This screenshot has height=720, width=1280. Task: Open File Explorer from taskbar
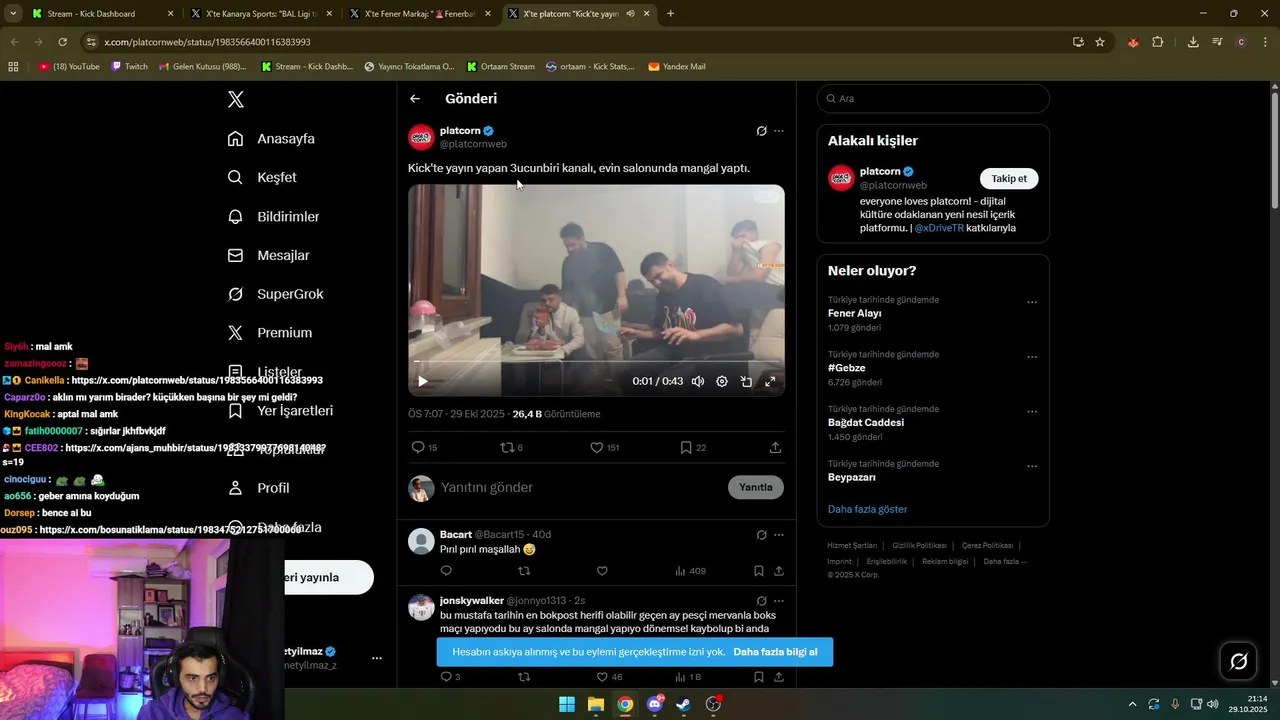pyautogui.click(x=596, y=704)
